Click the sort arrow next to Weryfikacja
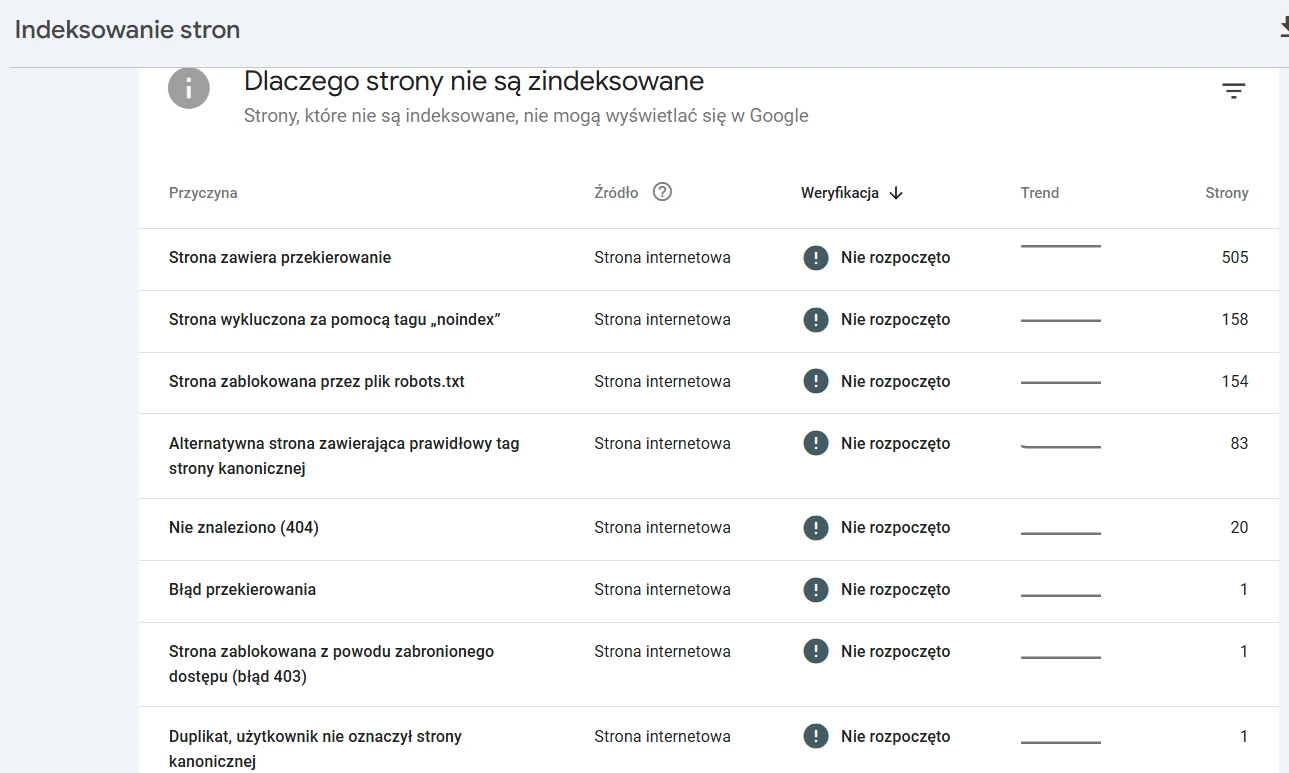Screen dimensions: 1289x773 tap(897, 192)
